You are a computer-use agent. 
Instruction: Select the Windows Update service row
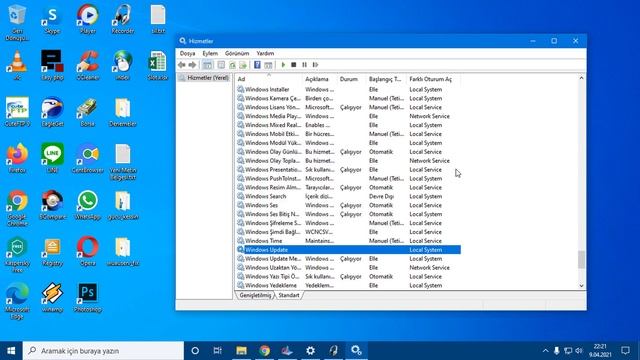[349, 250]
